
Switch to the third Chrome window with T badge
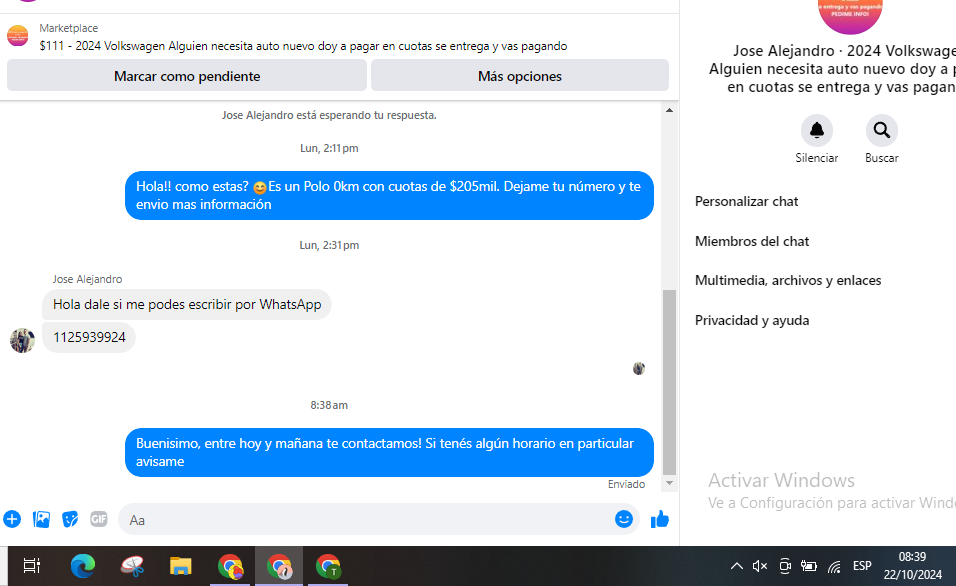328,566
